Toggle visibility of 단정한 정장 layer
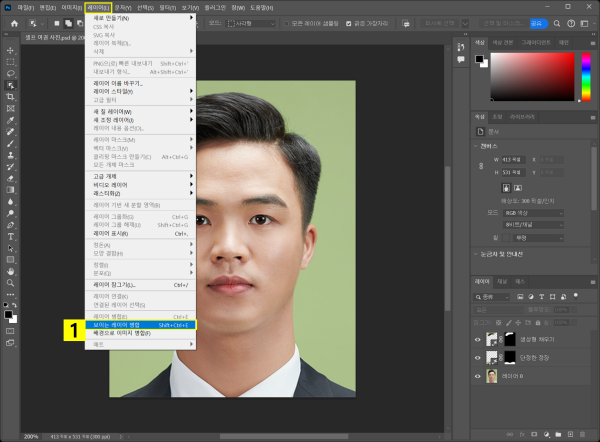This screenshot has width=600, height=442. coord(477,358)
